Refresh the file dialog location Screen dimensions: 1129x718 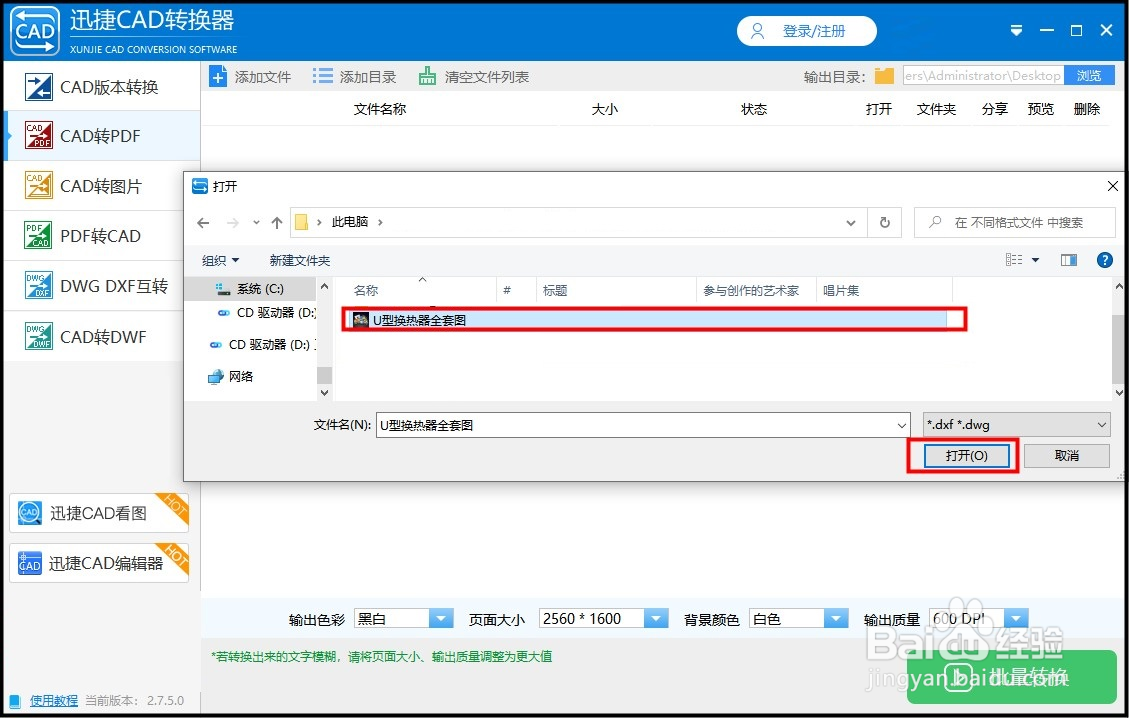click(885, 223)
